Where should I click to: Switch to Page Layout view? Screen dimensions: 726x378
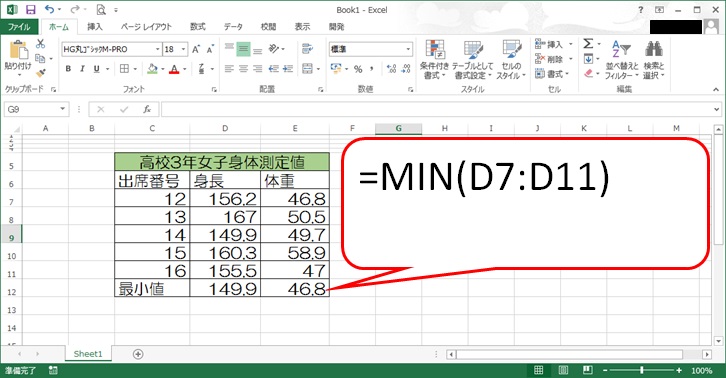tap(563, 370)
